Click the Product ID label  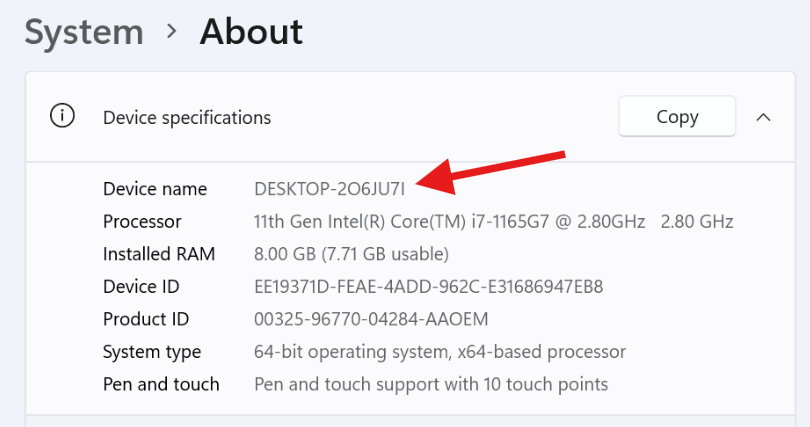click(x=146, y=319)
